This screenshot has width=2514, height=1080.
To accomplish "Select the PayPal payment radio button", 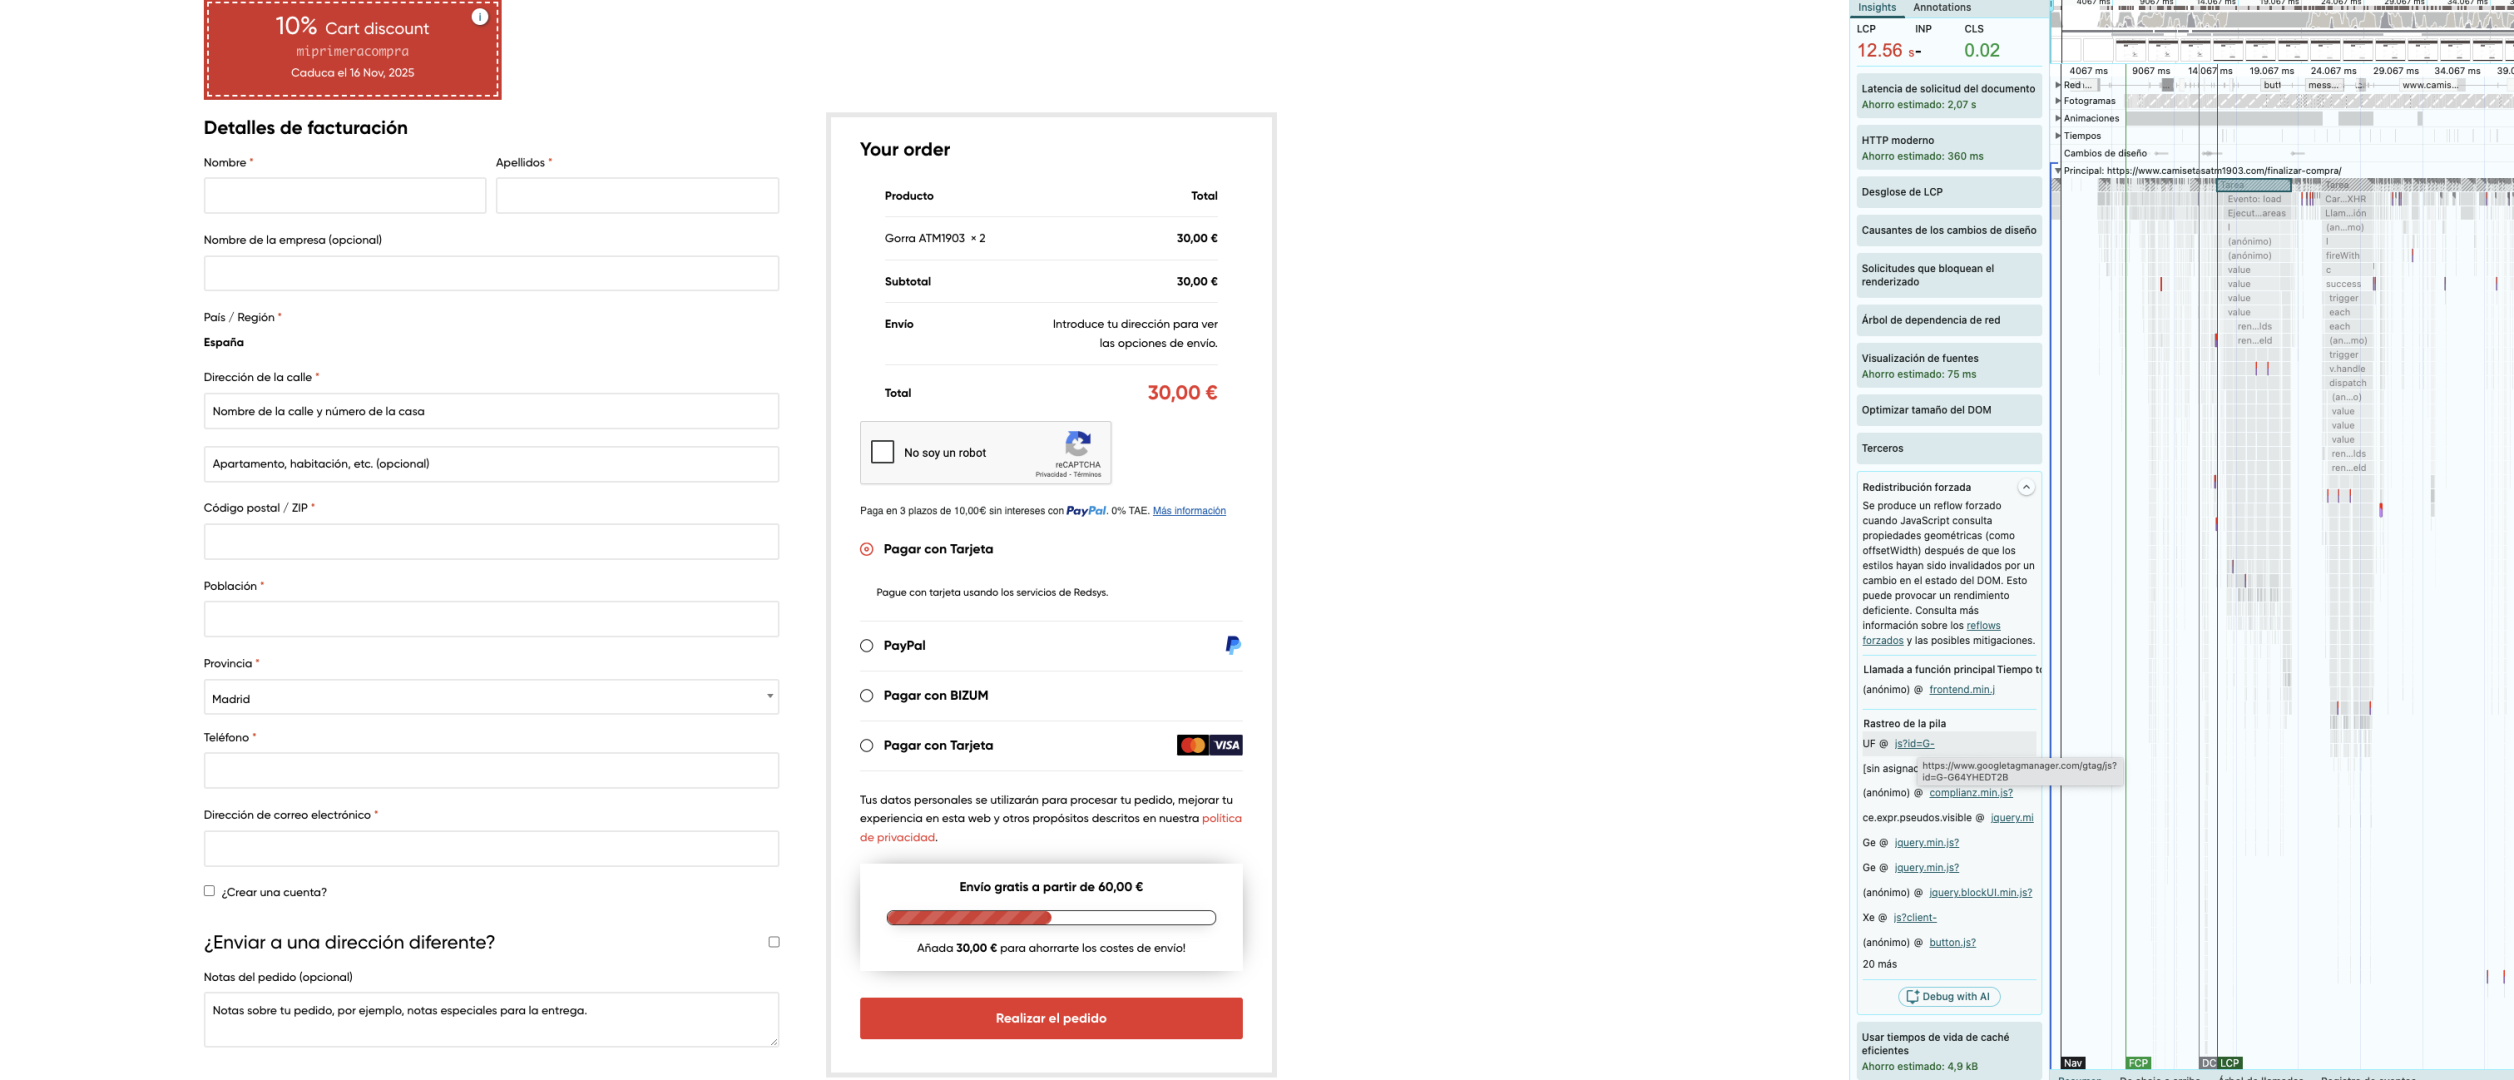I will 867,646.
